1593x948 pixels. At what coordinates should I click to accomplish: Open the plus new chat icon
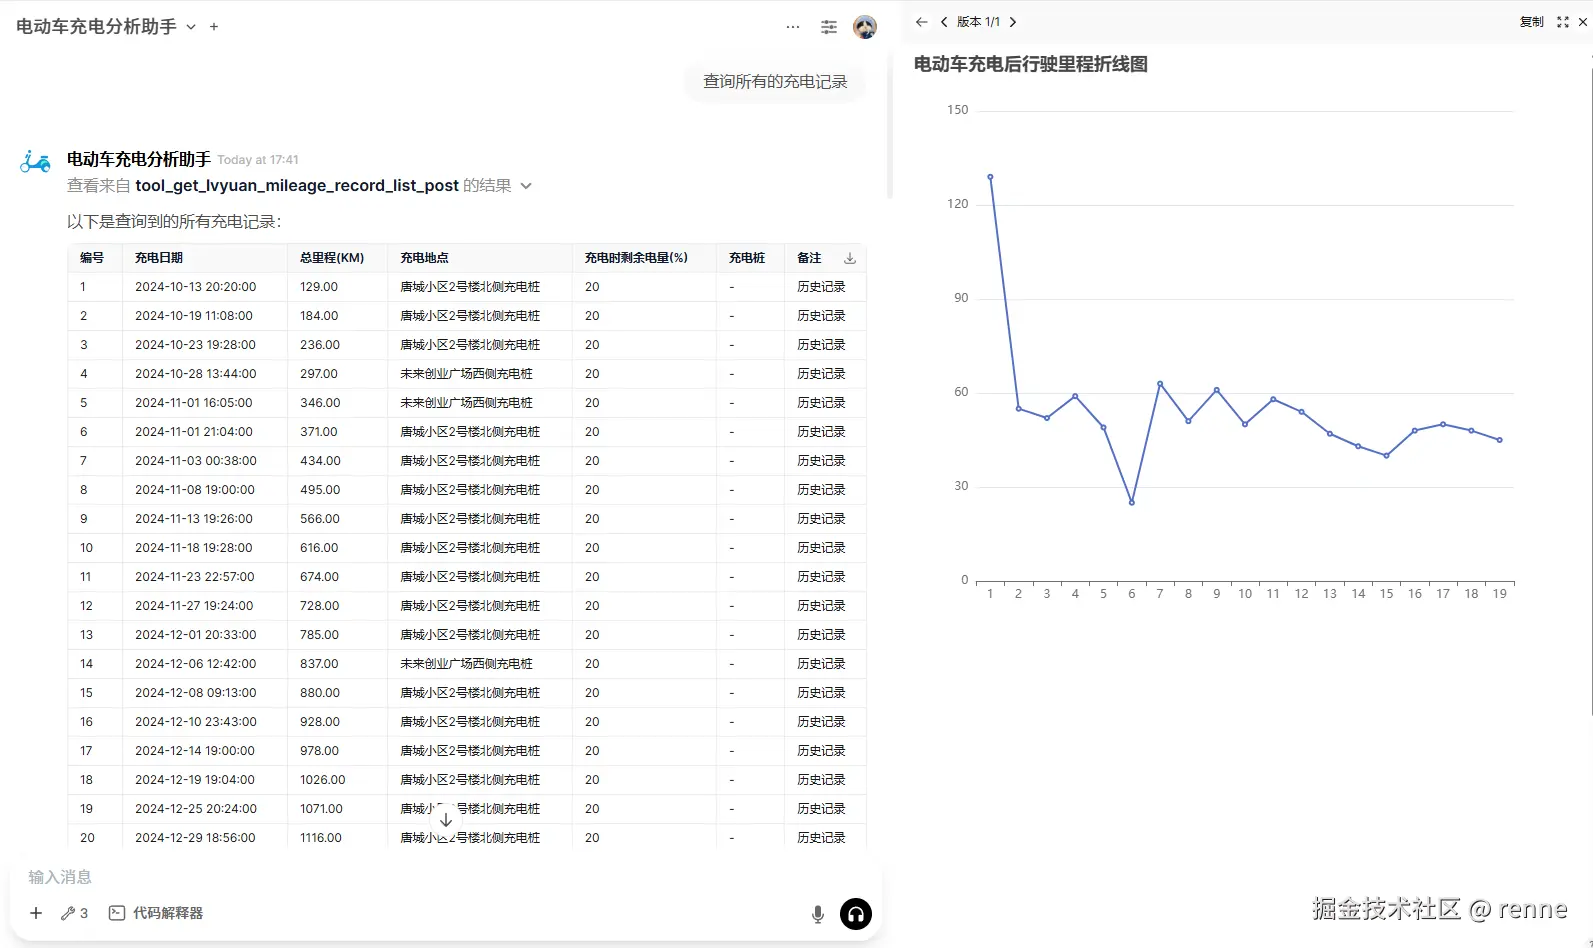[214, 27]
